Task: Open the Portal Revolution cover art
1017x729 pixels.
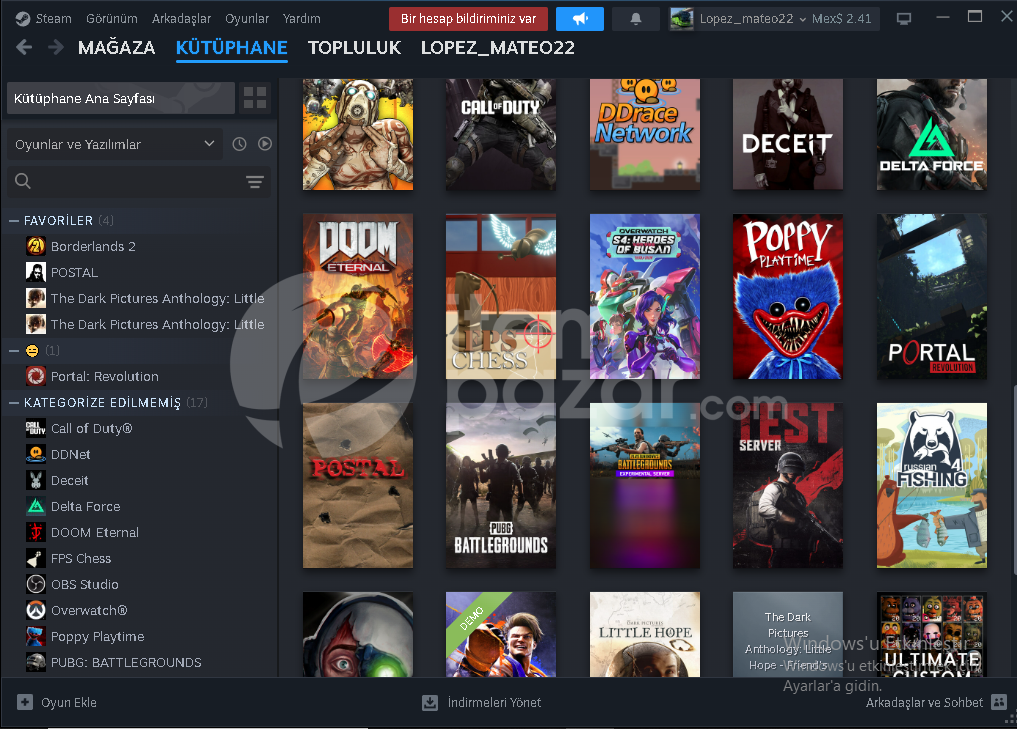Action: coord(931,296)
